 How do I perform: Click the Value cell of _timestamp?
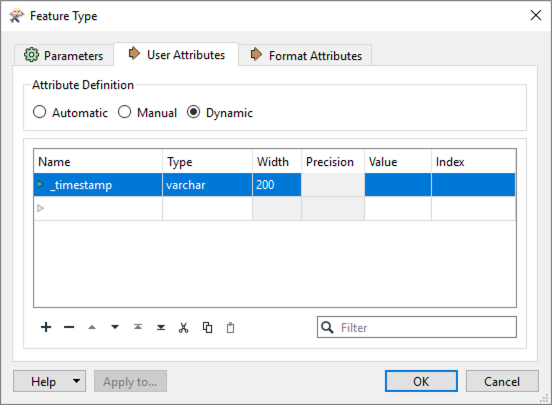[398, 185]
